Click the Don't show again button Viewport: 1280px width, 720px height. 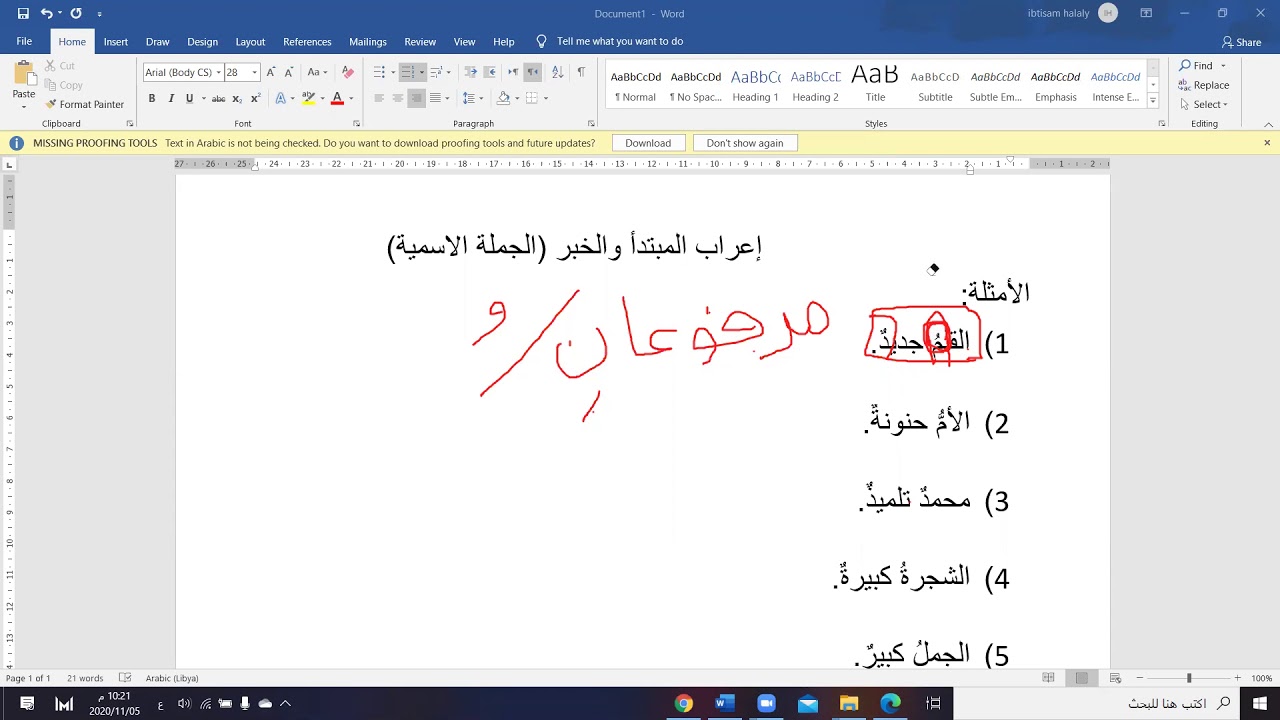point(745,143)
